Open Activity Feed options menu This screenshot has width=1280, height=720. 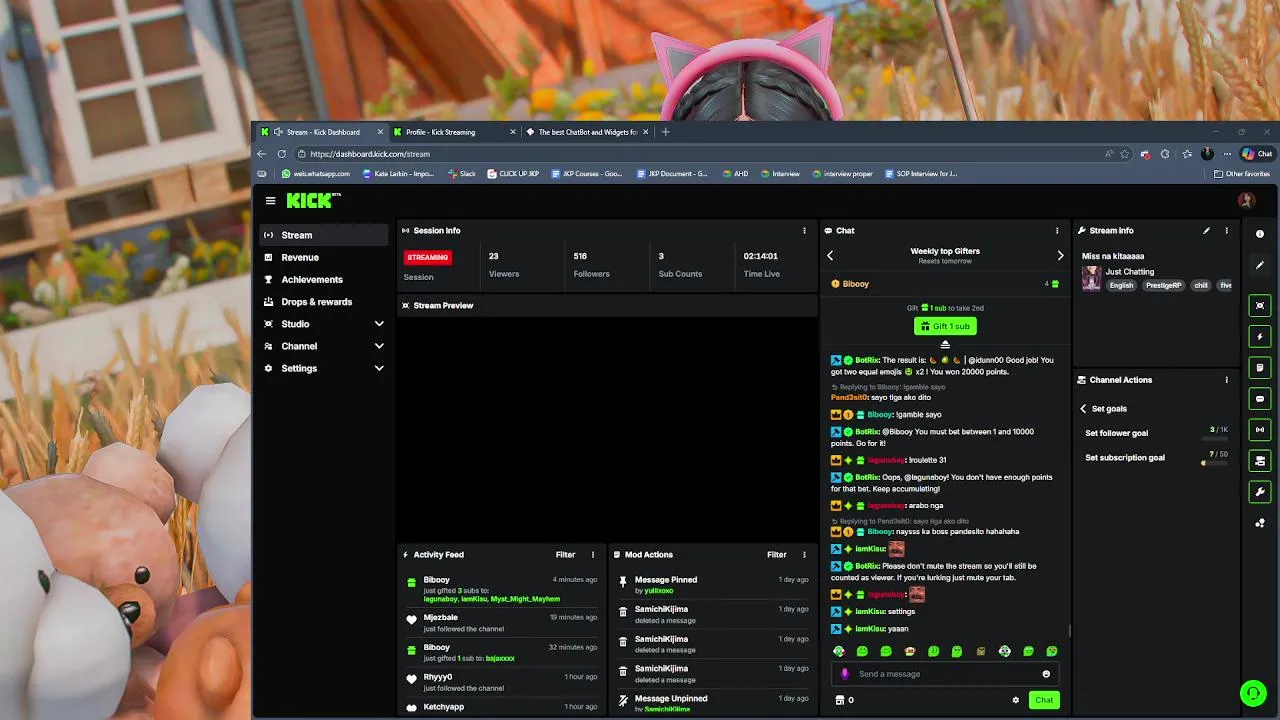593,555
